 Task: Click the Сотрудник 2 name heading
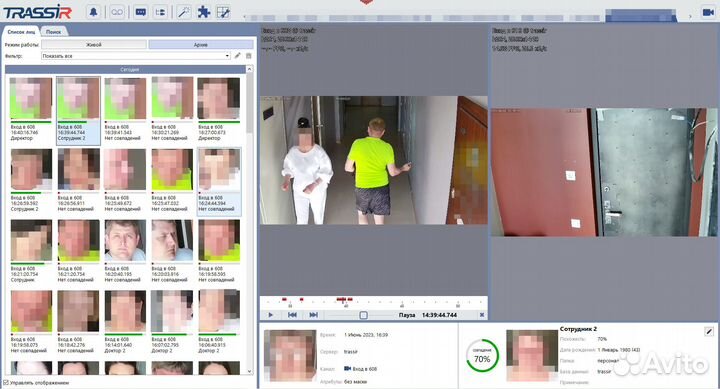578,329
